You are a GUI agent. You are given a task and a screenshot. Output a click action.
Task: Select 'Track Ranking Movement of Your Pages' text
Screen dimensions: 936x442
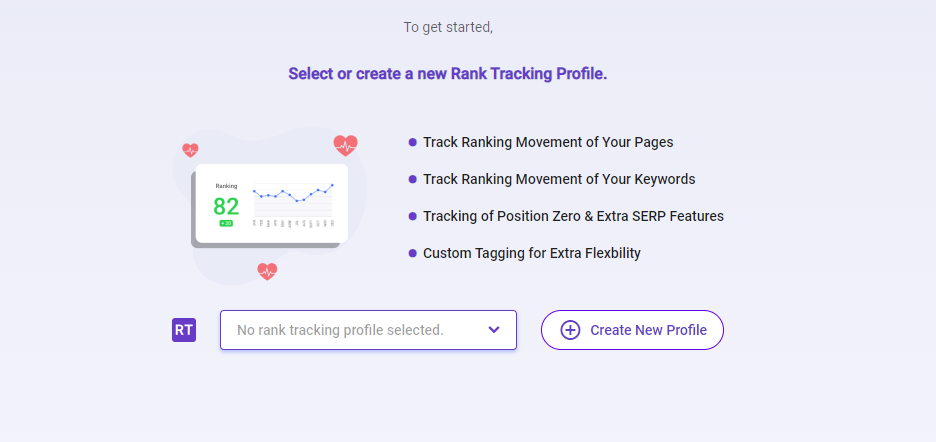click(x=548, y=142)
